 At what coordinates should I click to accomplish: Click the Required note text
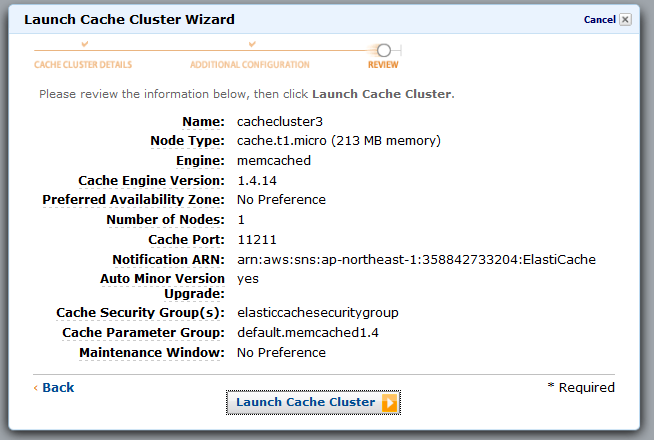pyautogui.click(x=581, y=387)
